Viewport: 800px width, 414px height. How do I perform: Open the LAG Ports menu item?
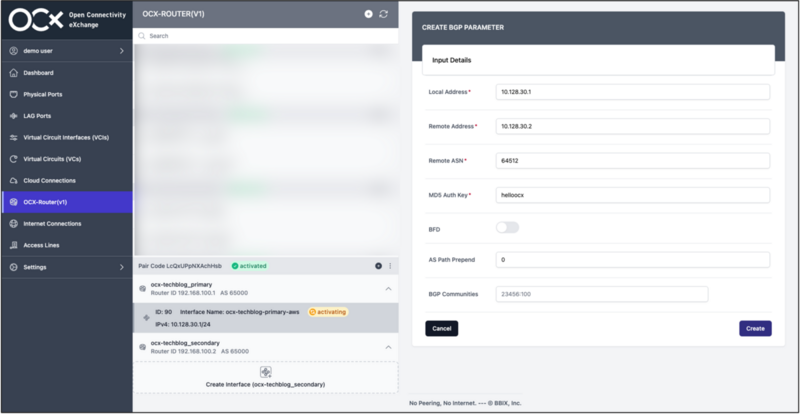(x=67, y=116)
